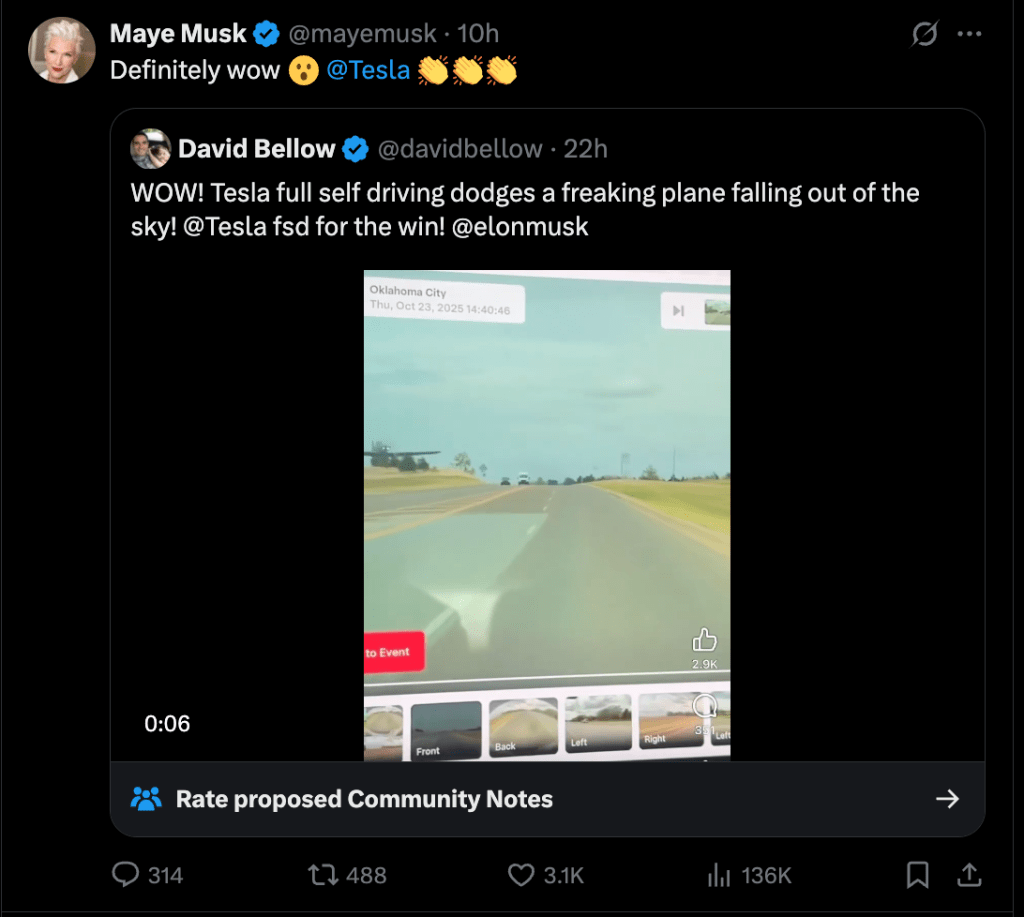Select the Front camera thumbnail
The image size is (1024, 917).
click(x=445, y=727)
